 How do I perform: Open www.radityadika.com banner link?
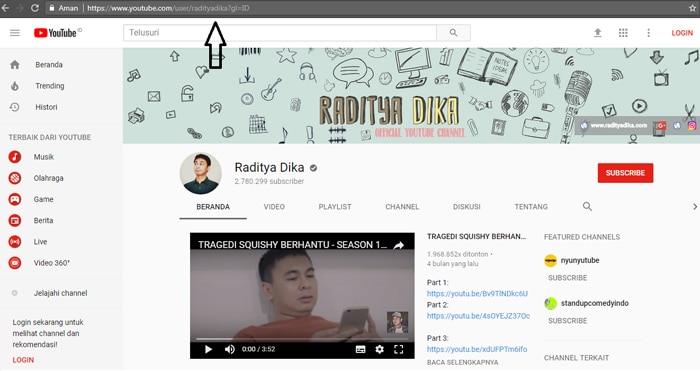pos(618,125)
